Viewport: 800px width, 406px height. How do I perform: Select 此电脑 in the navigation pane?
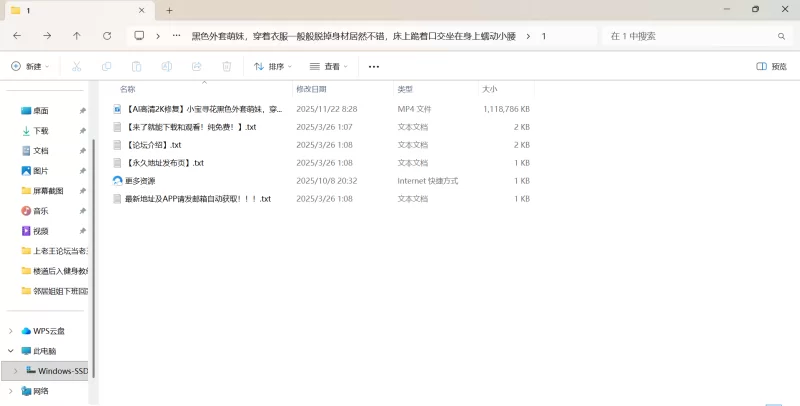[x=45, y=351]
